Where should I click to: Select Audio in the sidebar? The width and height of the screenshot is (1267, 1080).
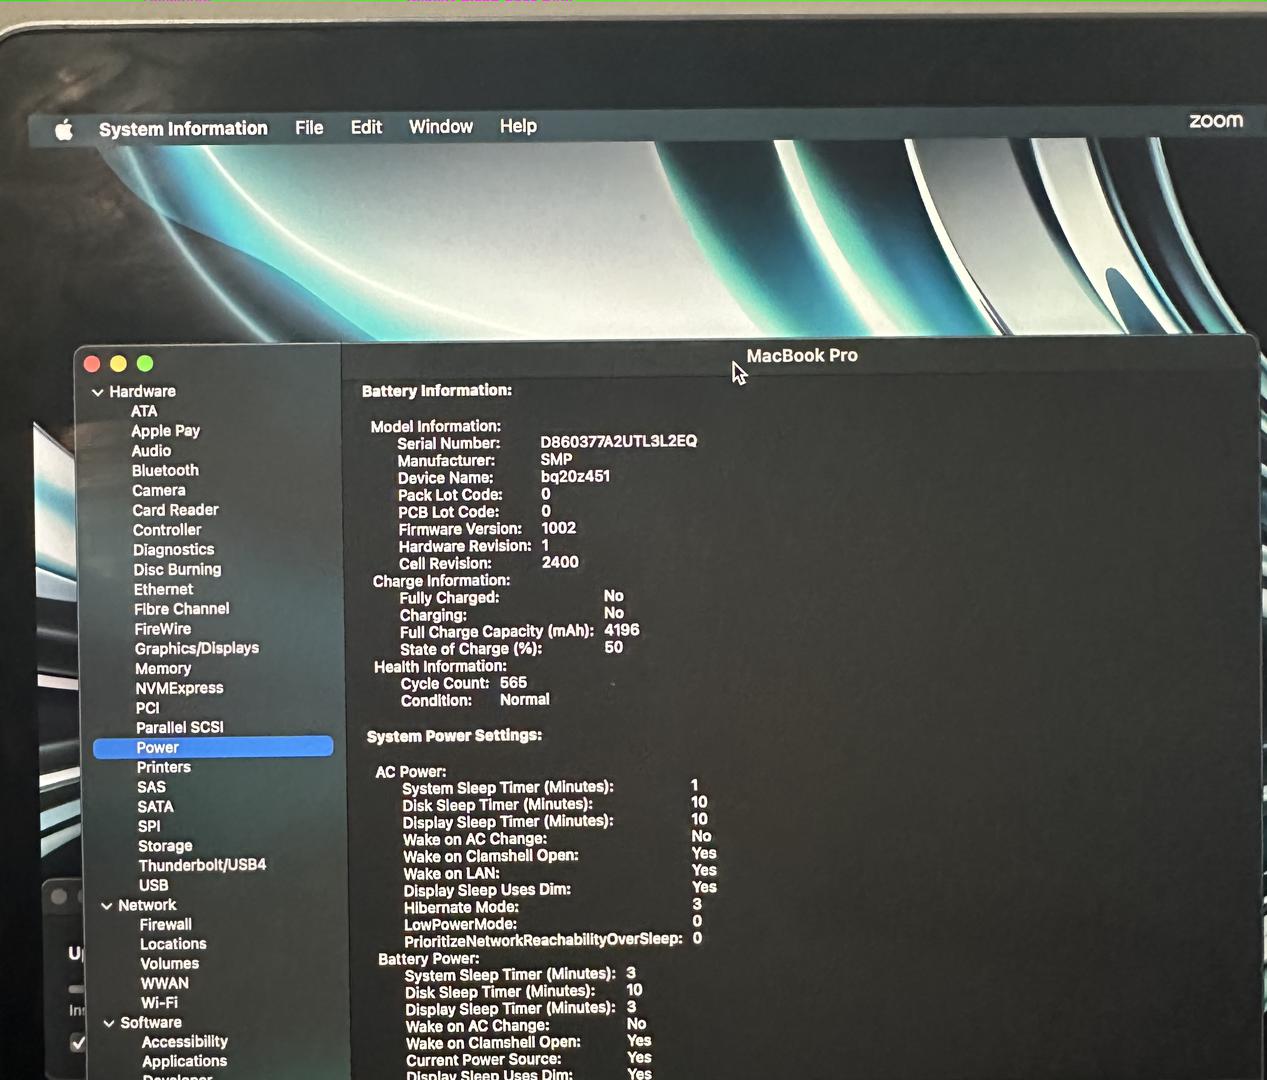tap(151, 450)
